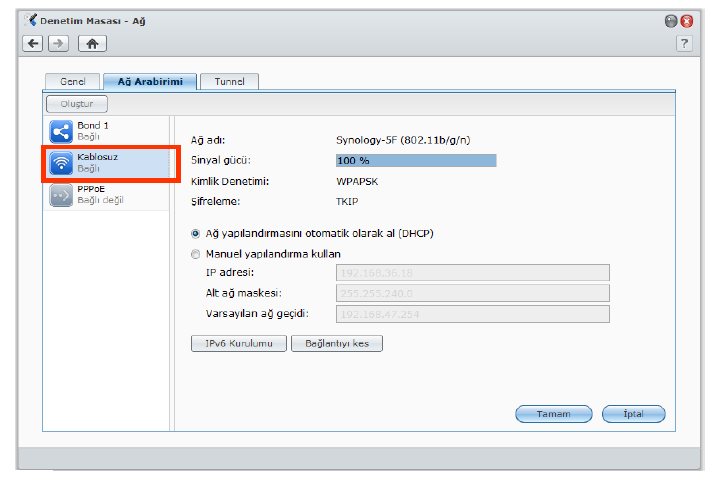Click the Denetim Masası title bar icon

29,20
